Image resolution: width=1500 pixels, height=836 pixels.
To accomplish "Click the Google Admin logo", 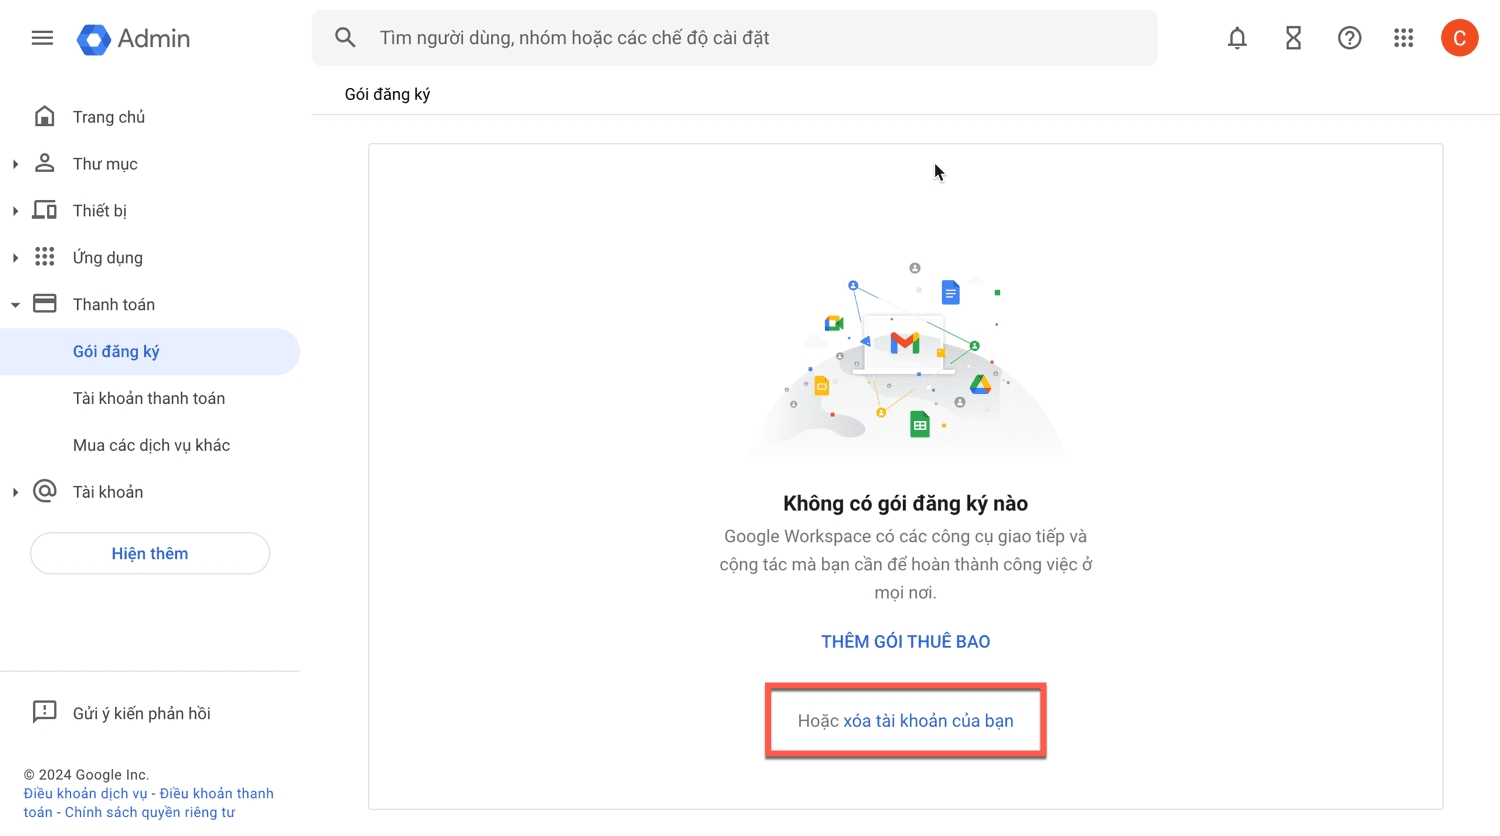I will pos(134,39).
